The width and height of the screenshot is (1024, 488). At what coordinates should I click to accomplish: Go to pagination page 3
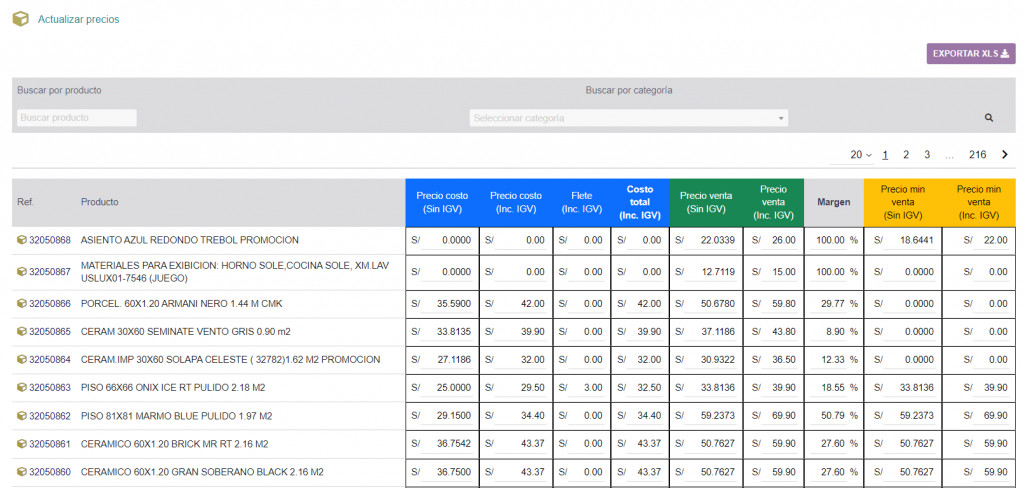tap(927, 155)
